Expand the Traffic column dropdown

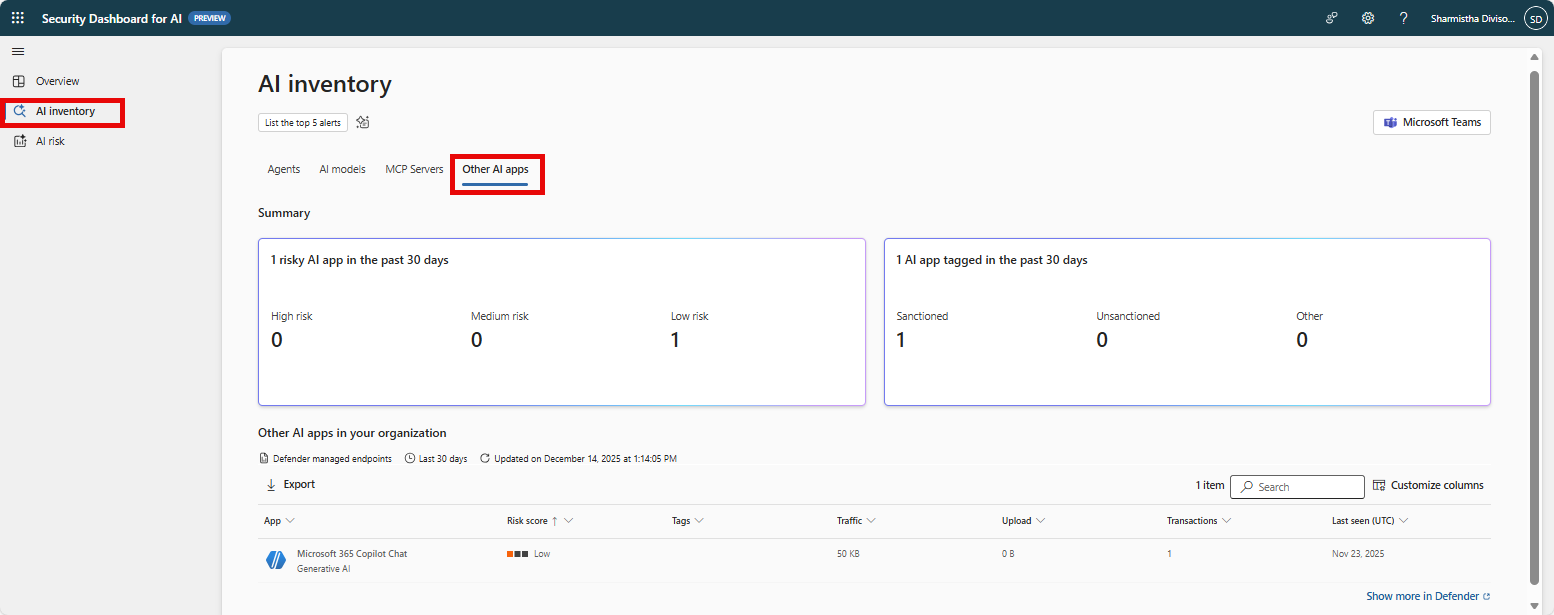(x=872, y=521)
